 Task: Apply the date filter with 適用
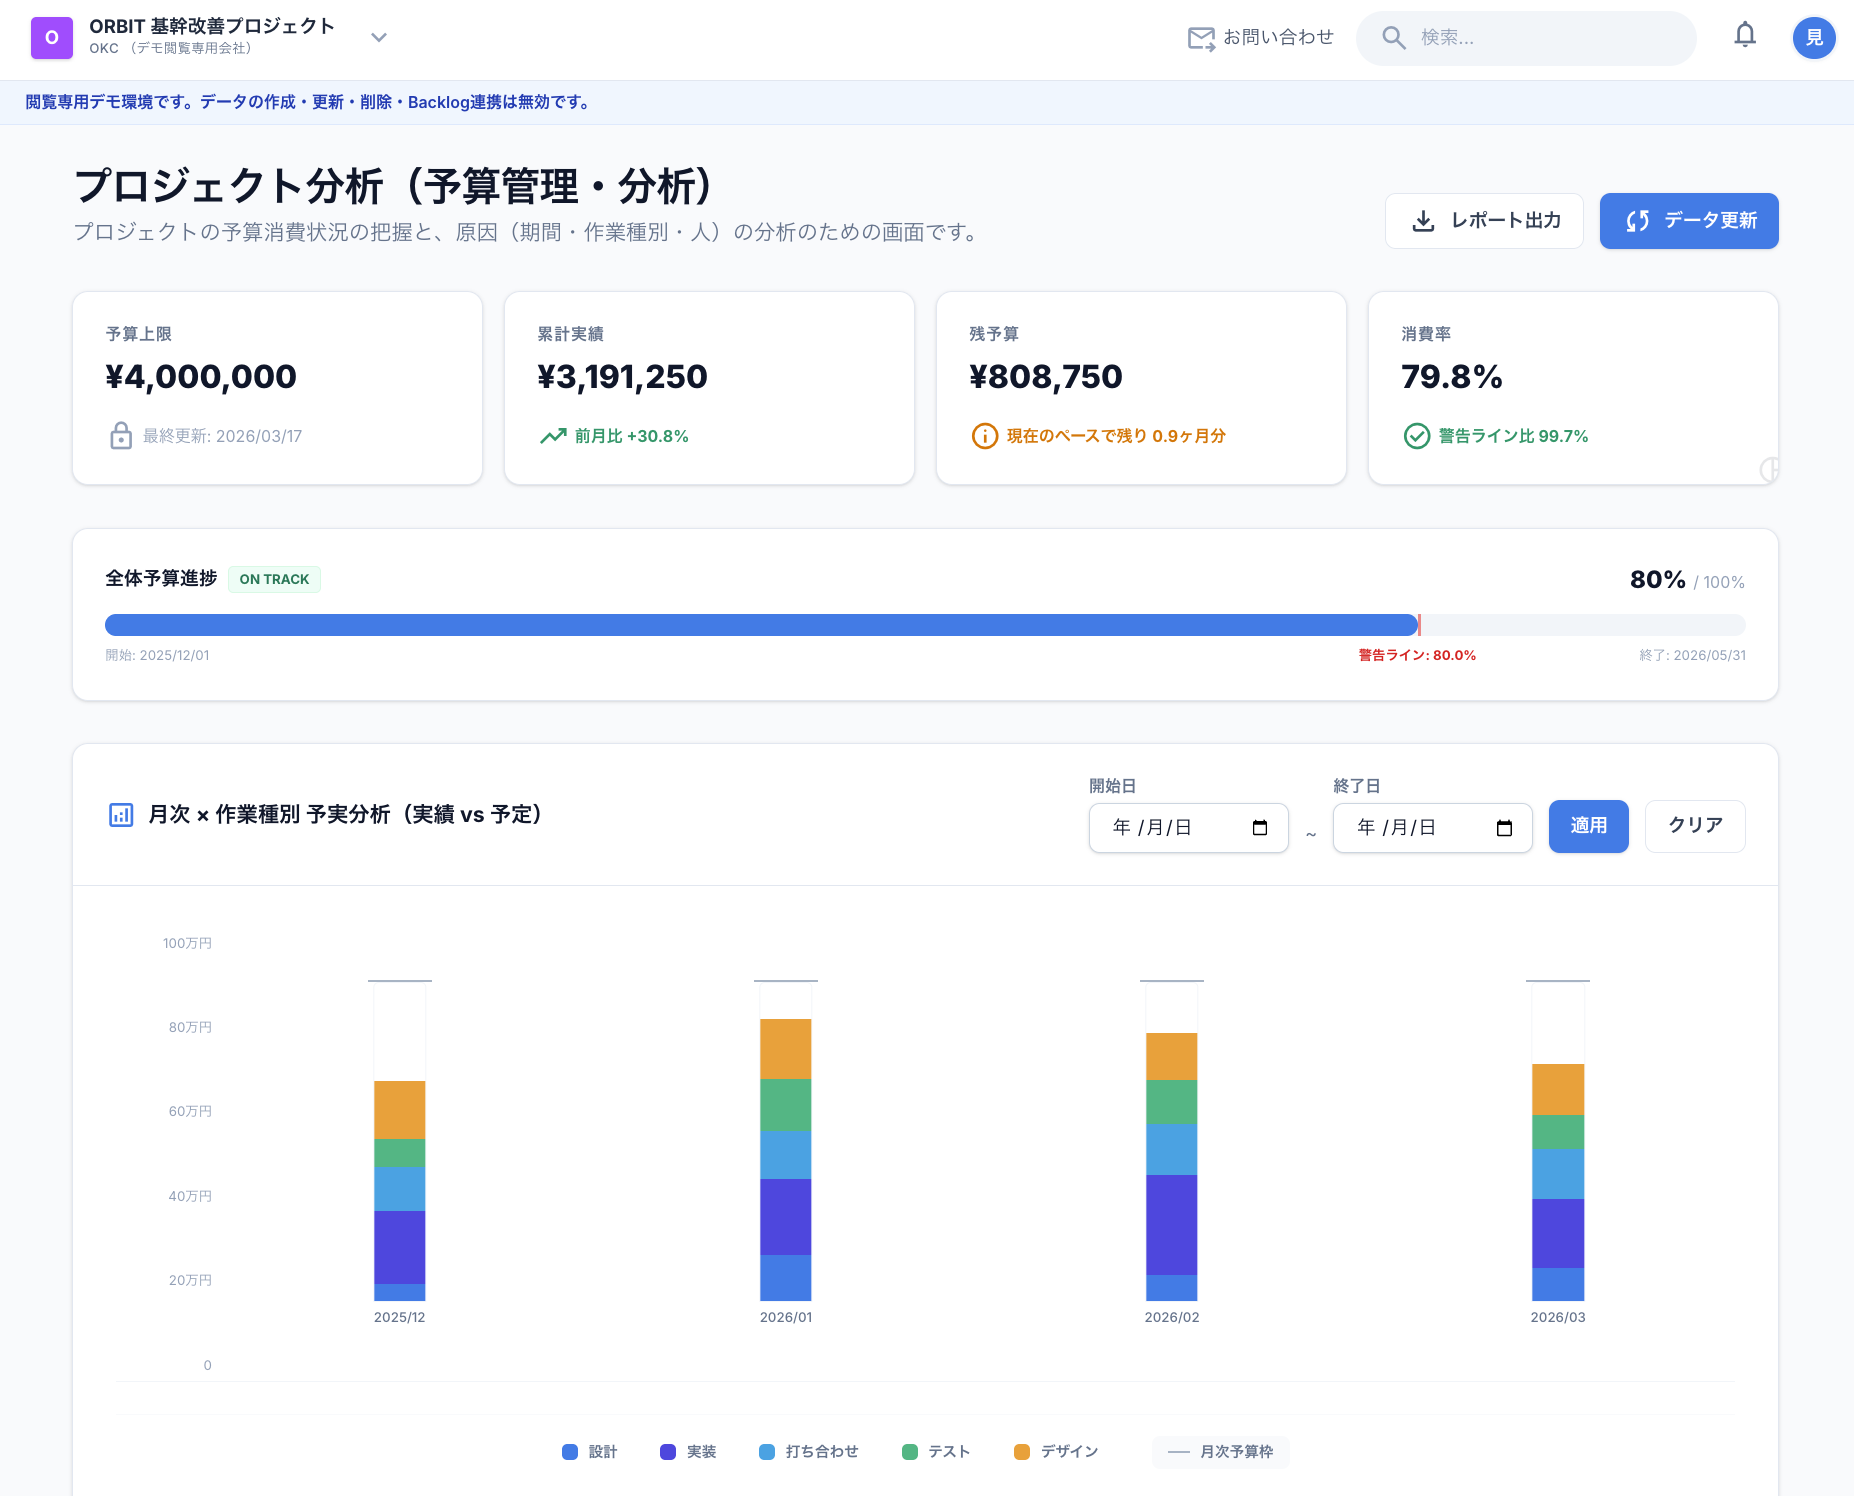[x=1588, y=826]
